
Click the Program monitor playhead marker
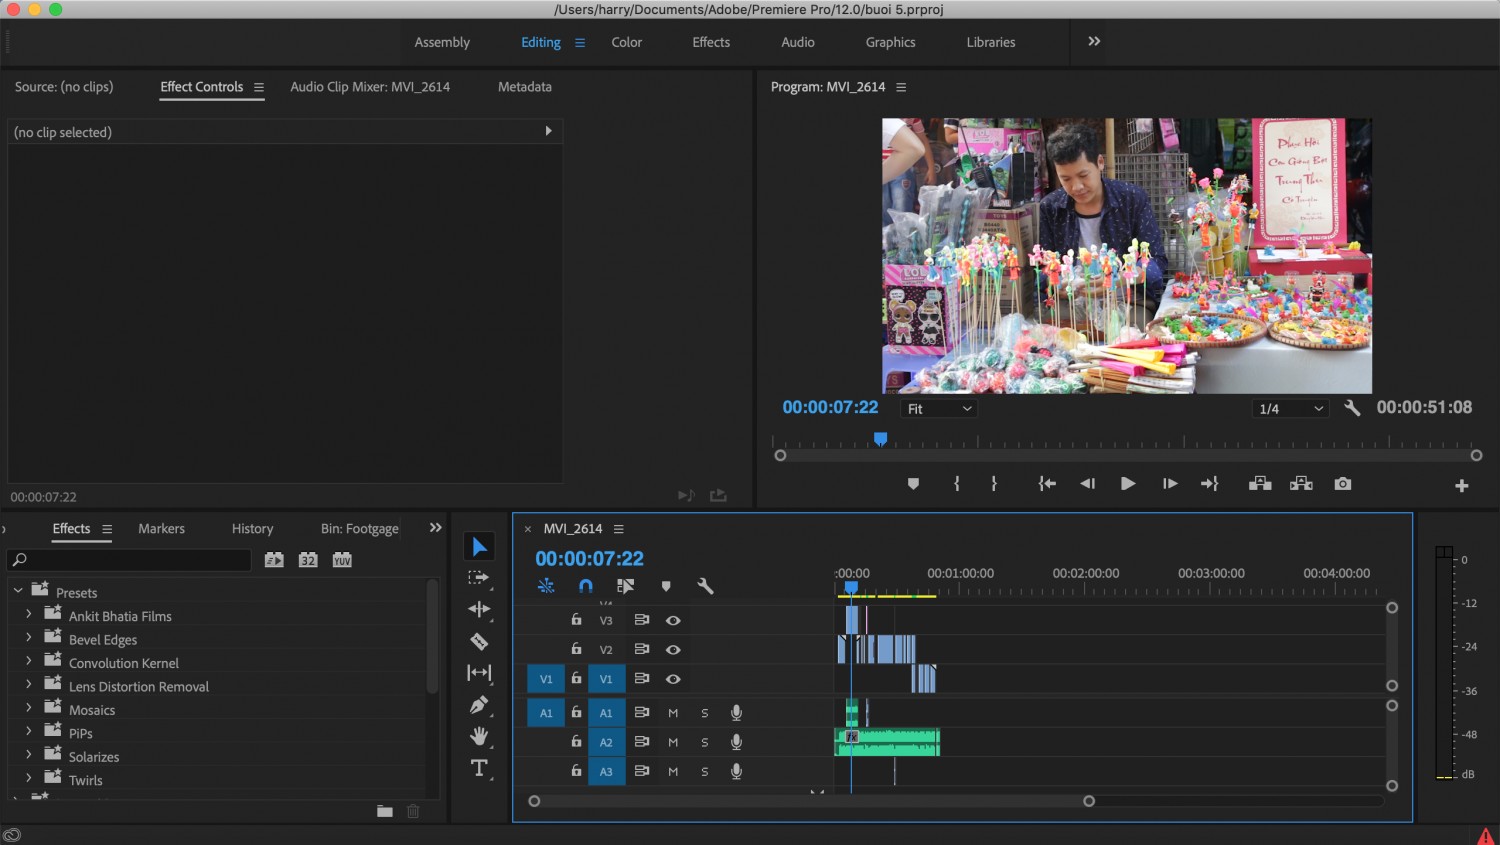(880, 439)
